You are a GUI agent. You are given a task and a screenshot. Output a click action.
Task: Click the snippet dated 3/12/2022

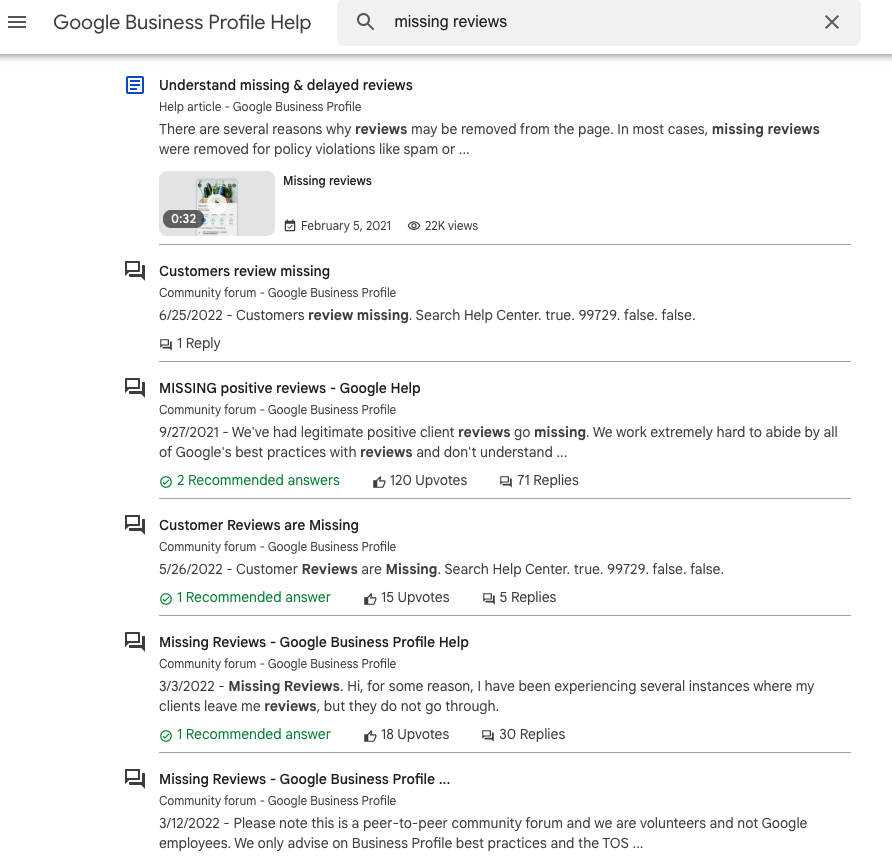[x=483, y=833]
